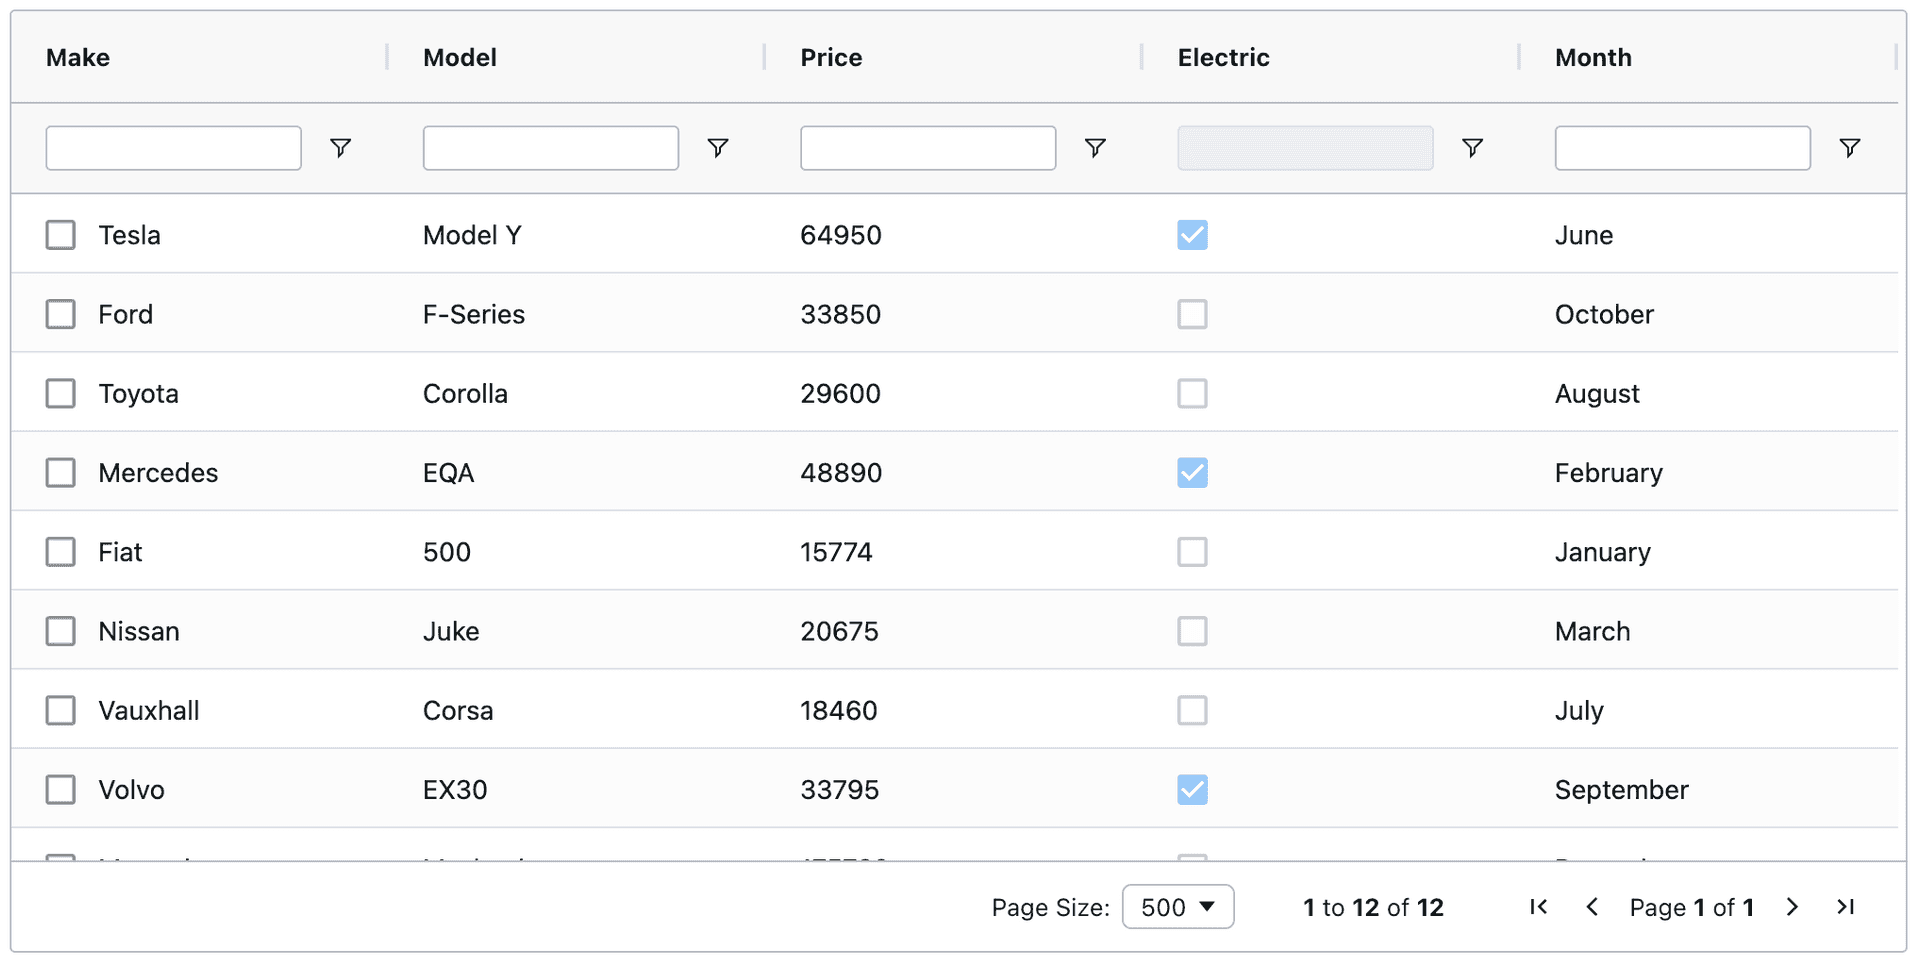The image size is (1920, 966).
Task: Open the Price column filter menu icon
Action: tap(1095, 148)
